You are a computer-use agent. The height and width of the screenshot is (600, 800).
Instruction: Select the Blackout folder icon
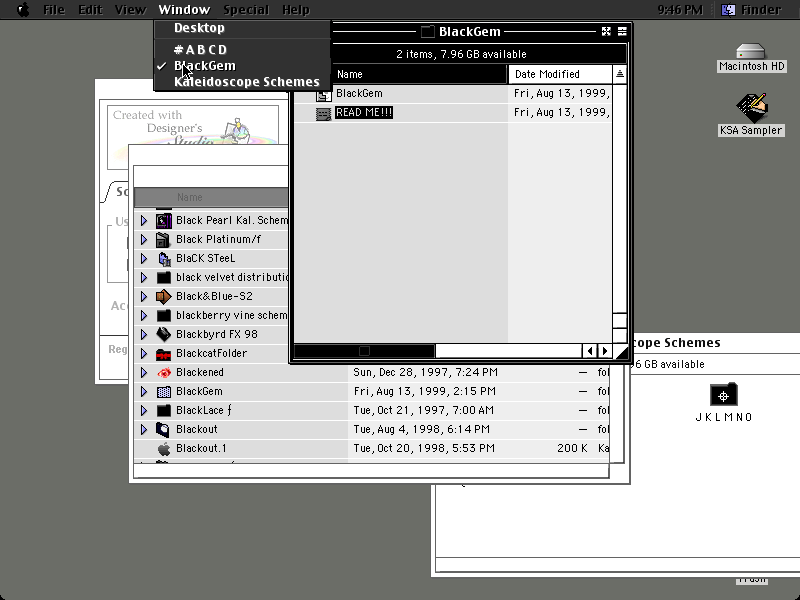(163, 430)
